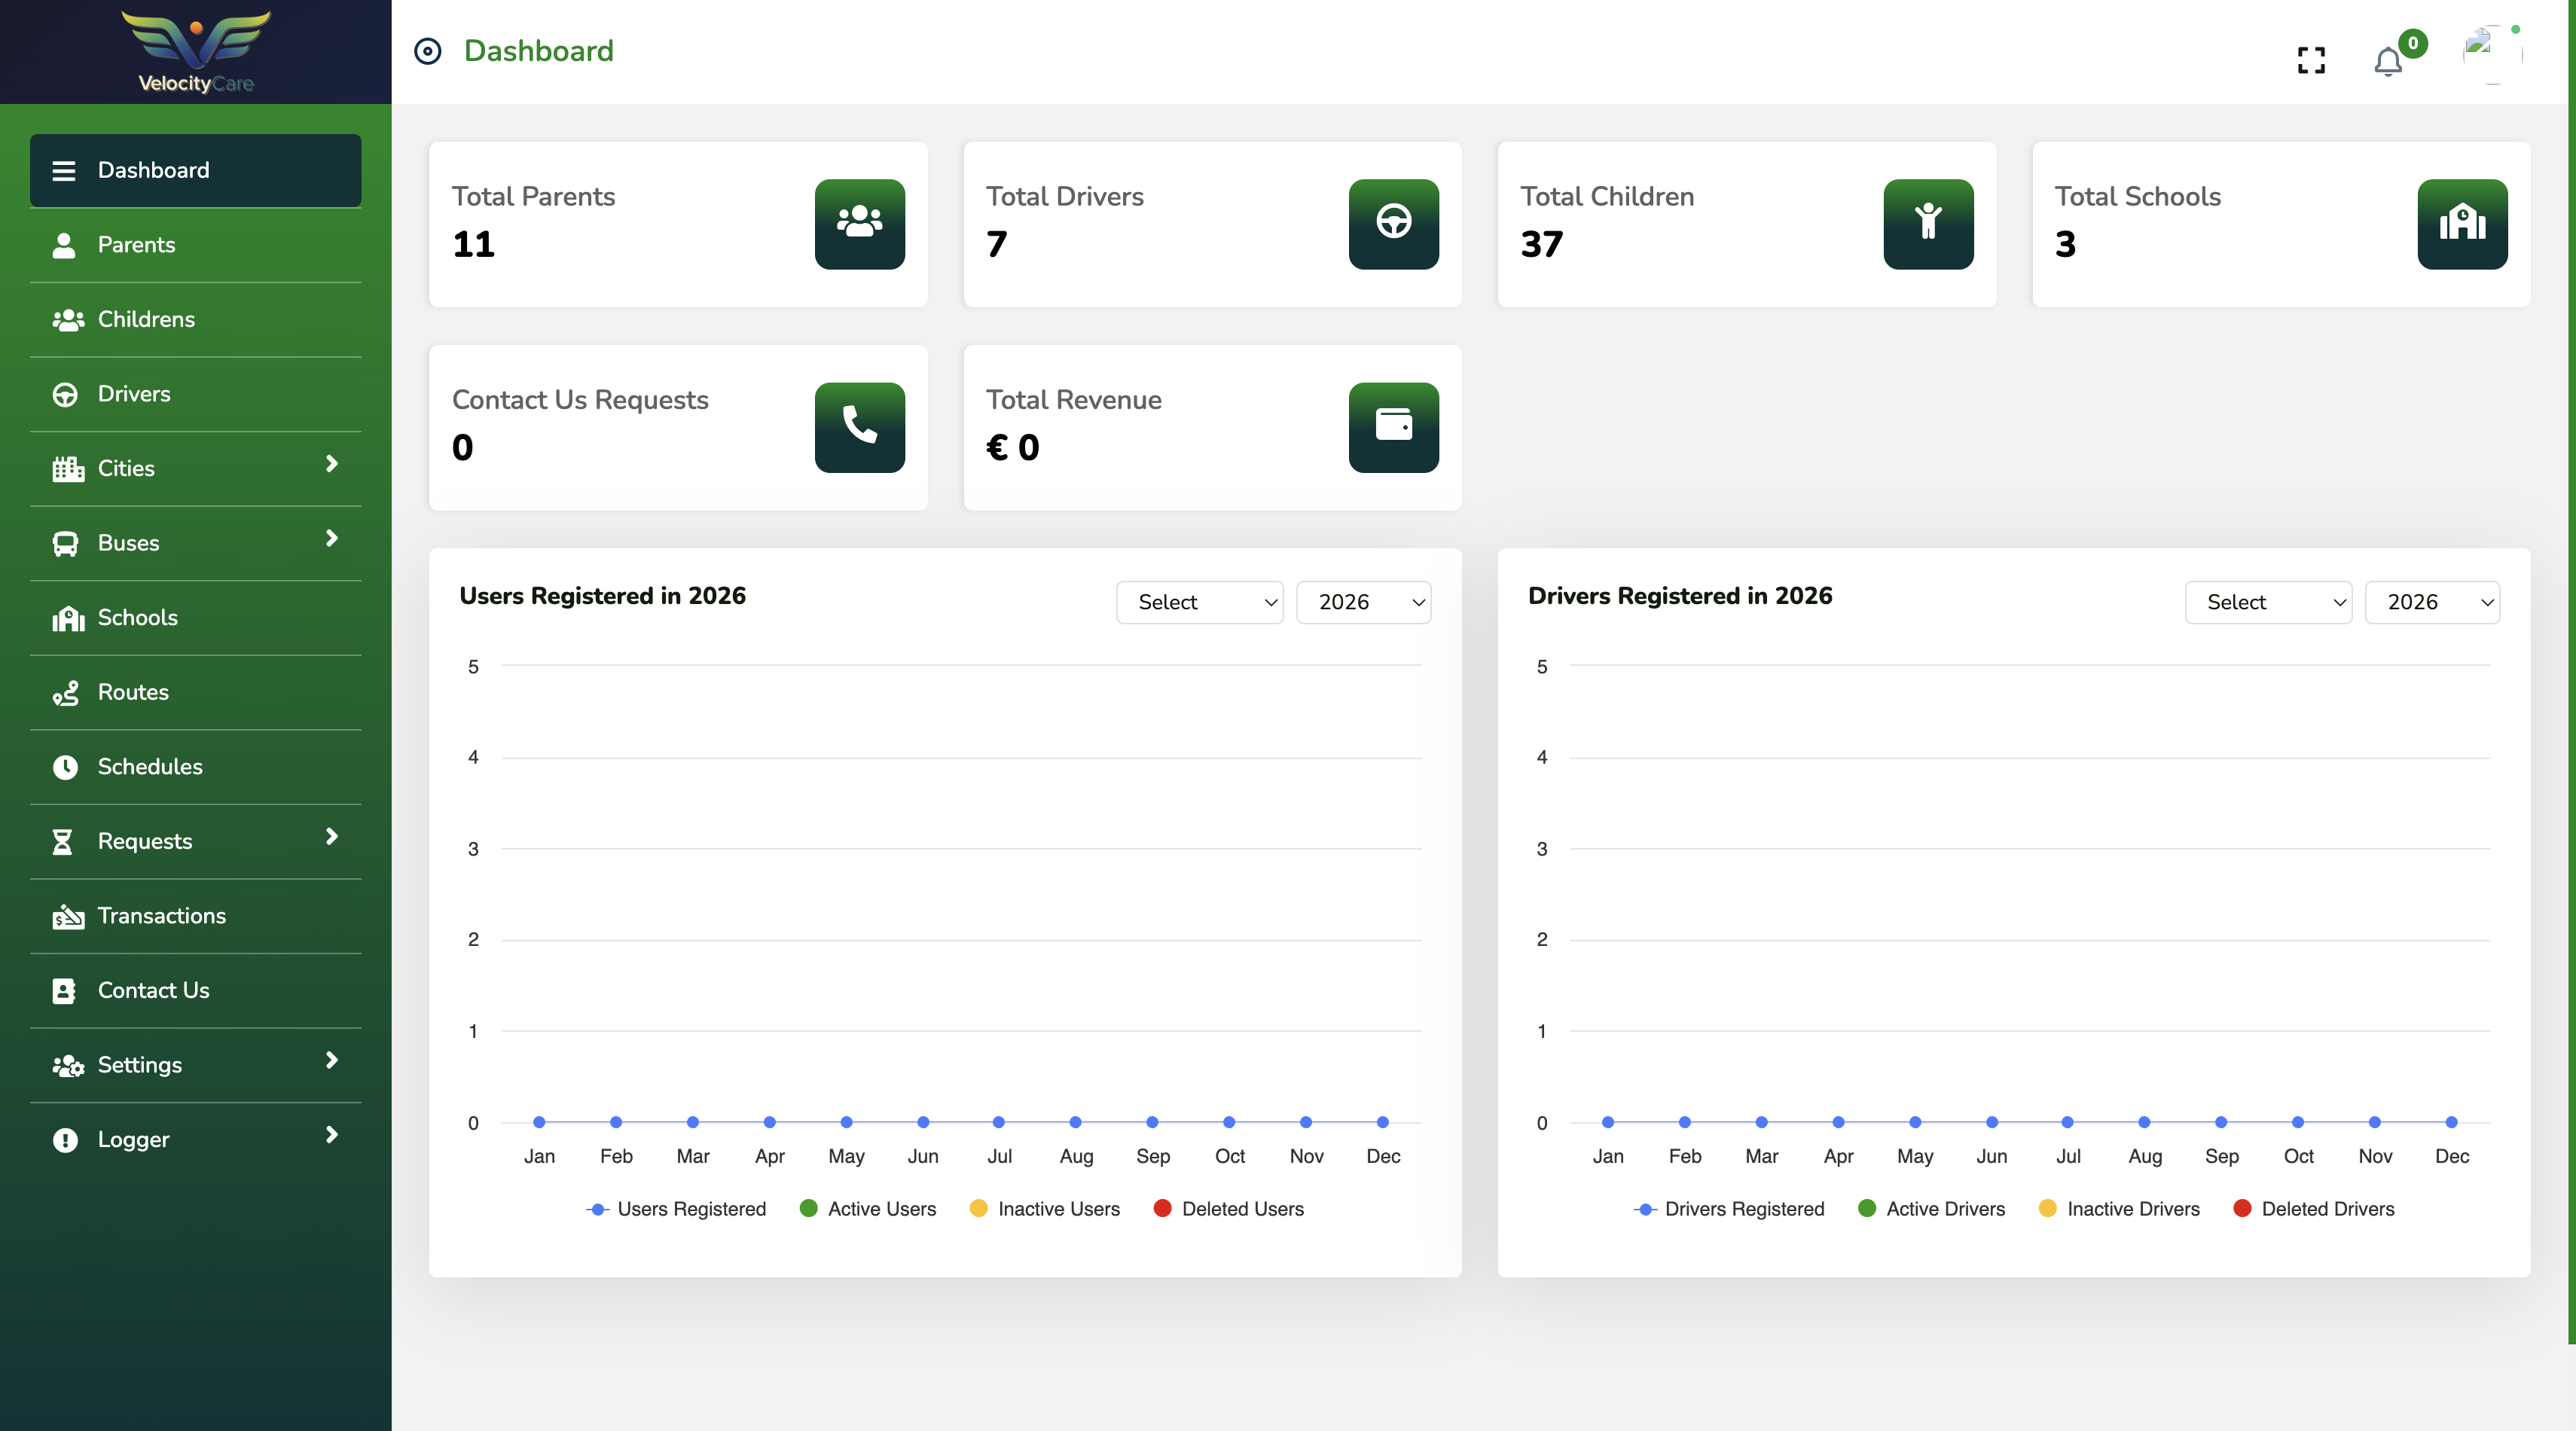Image resolution: width=2576 pixels, height=1431 pixels.
Task: Select the Schedules clock icon
Action: 66,767
